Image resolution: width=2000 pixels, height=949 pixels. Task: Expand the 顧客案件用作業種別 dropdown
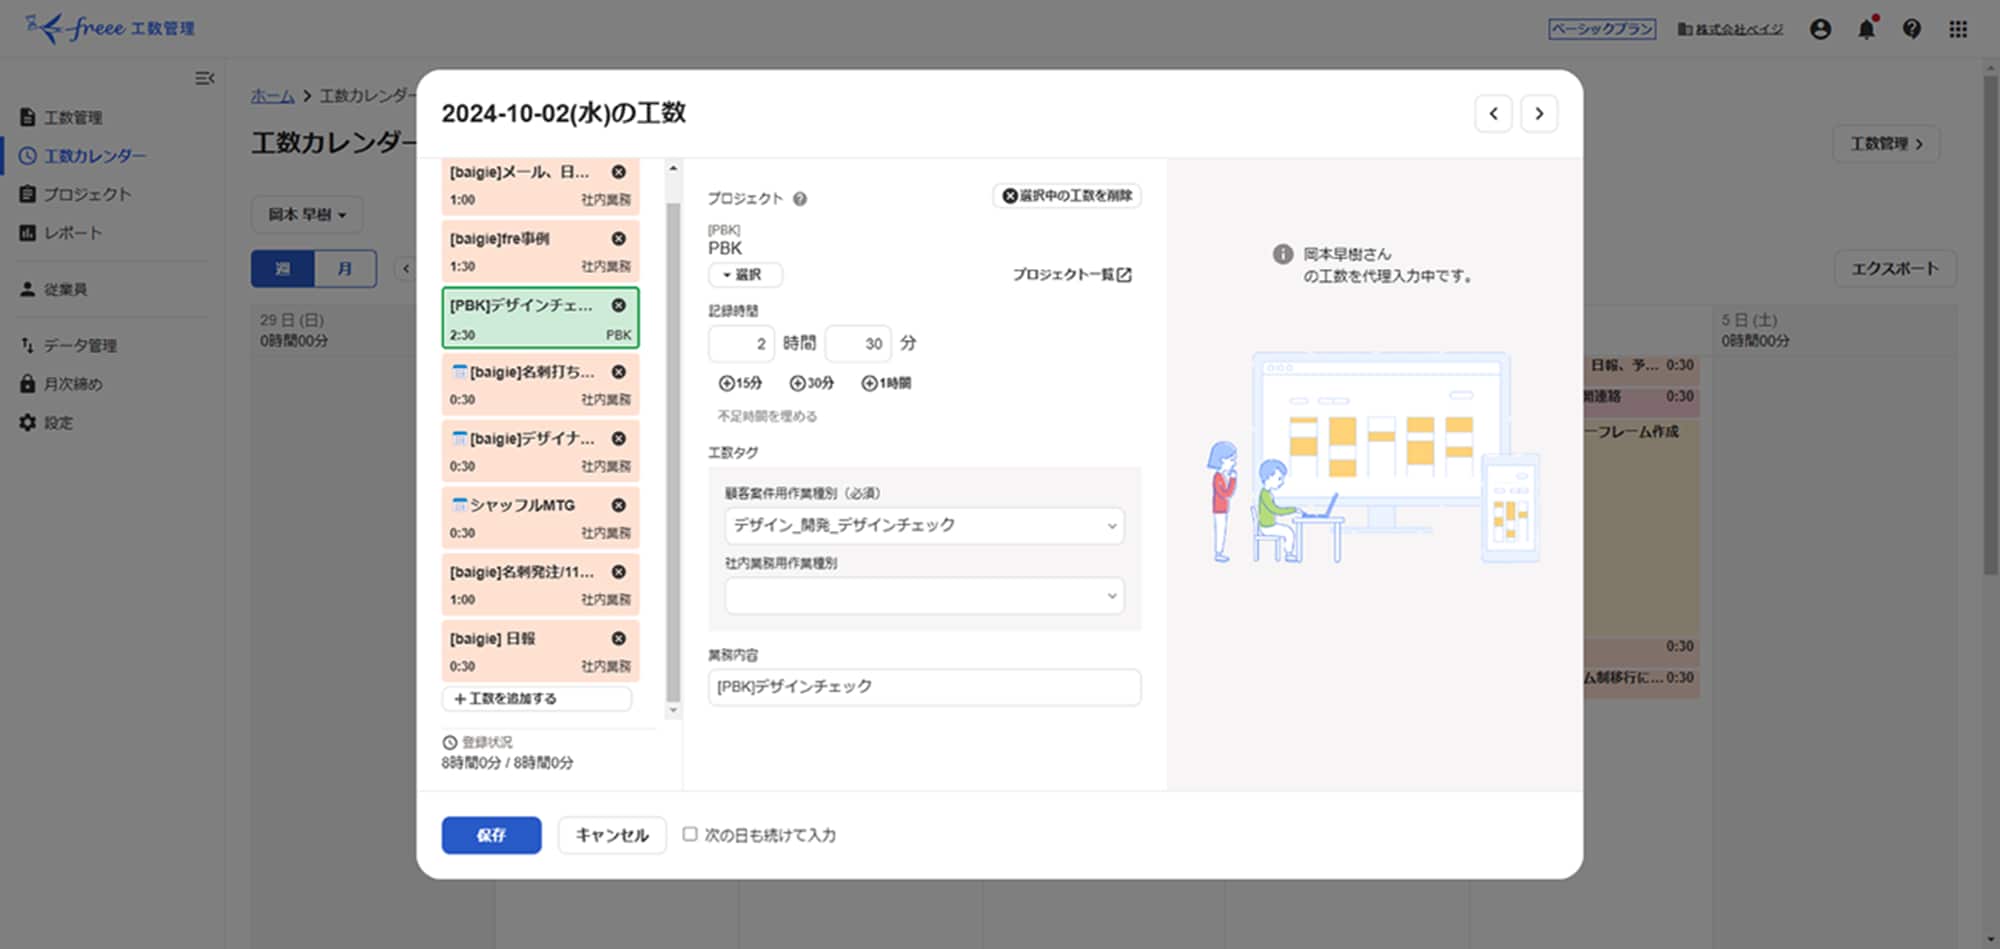tap(923, 526)
